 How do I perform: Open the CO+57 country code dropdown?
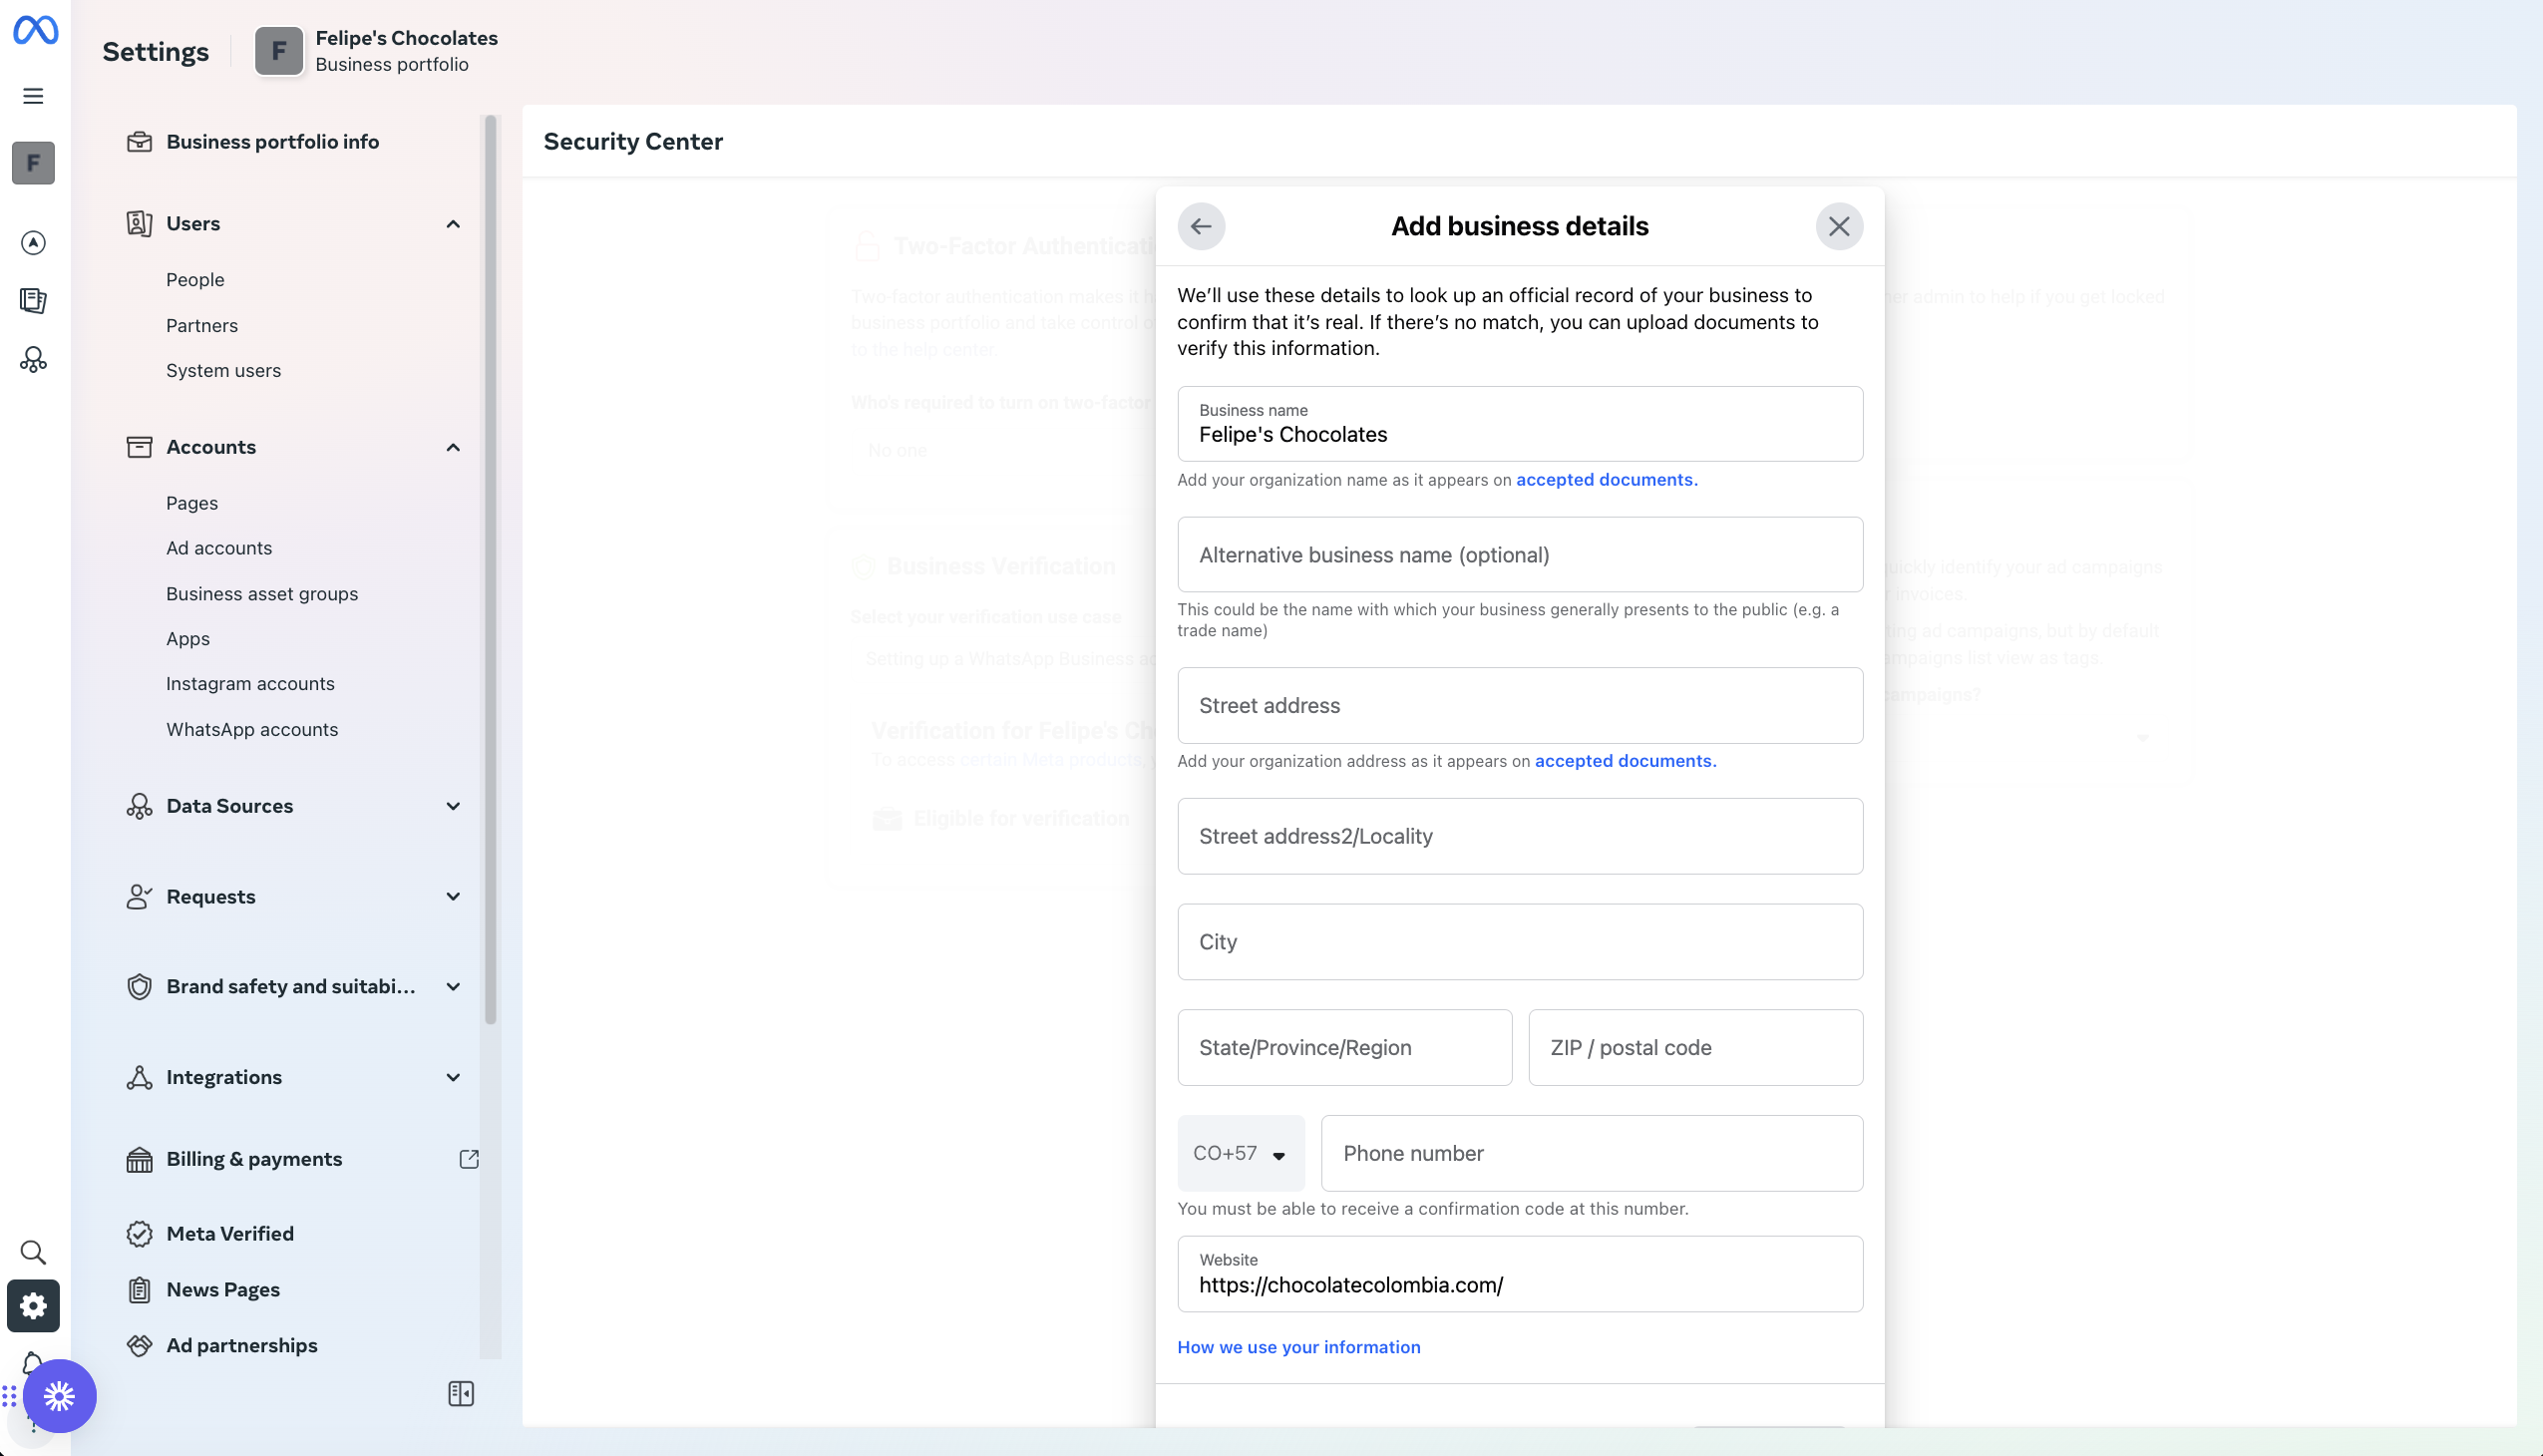(1240, 1153)
